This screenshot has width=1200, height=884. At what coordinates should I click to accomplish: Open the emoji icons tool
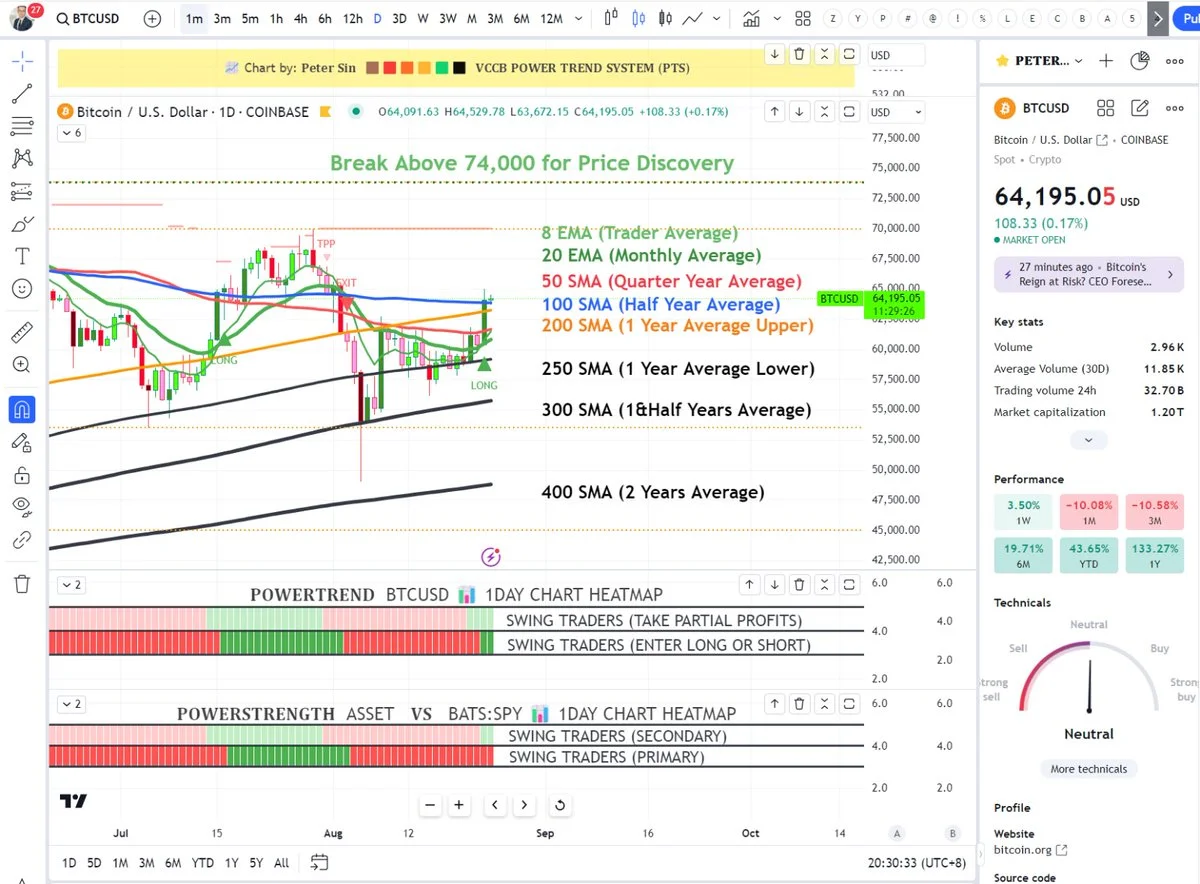(x=22, y=288)
